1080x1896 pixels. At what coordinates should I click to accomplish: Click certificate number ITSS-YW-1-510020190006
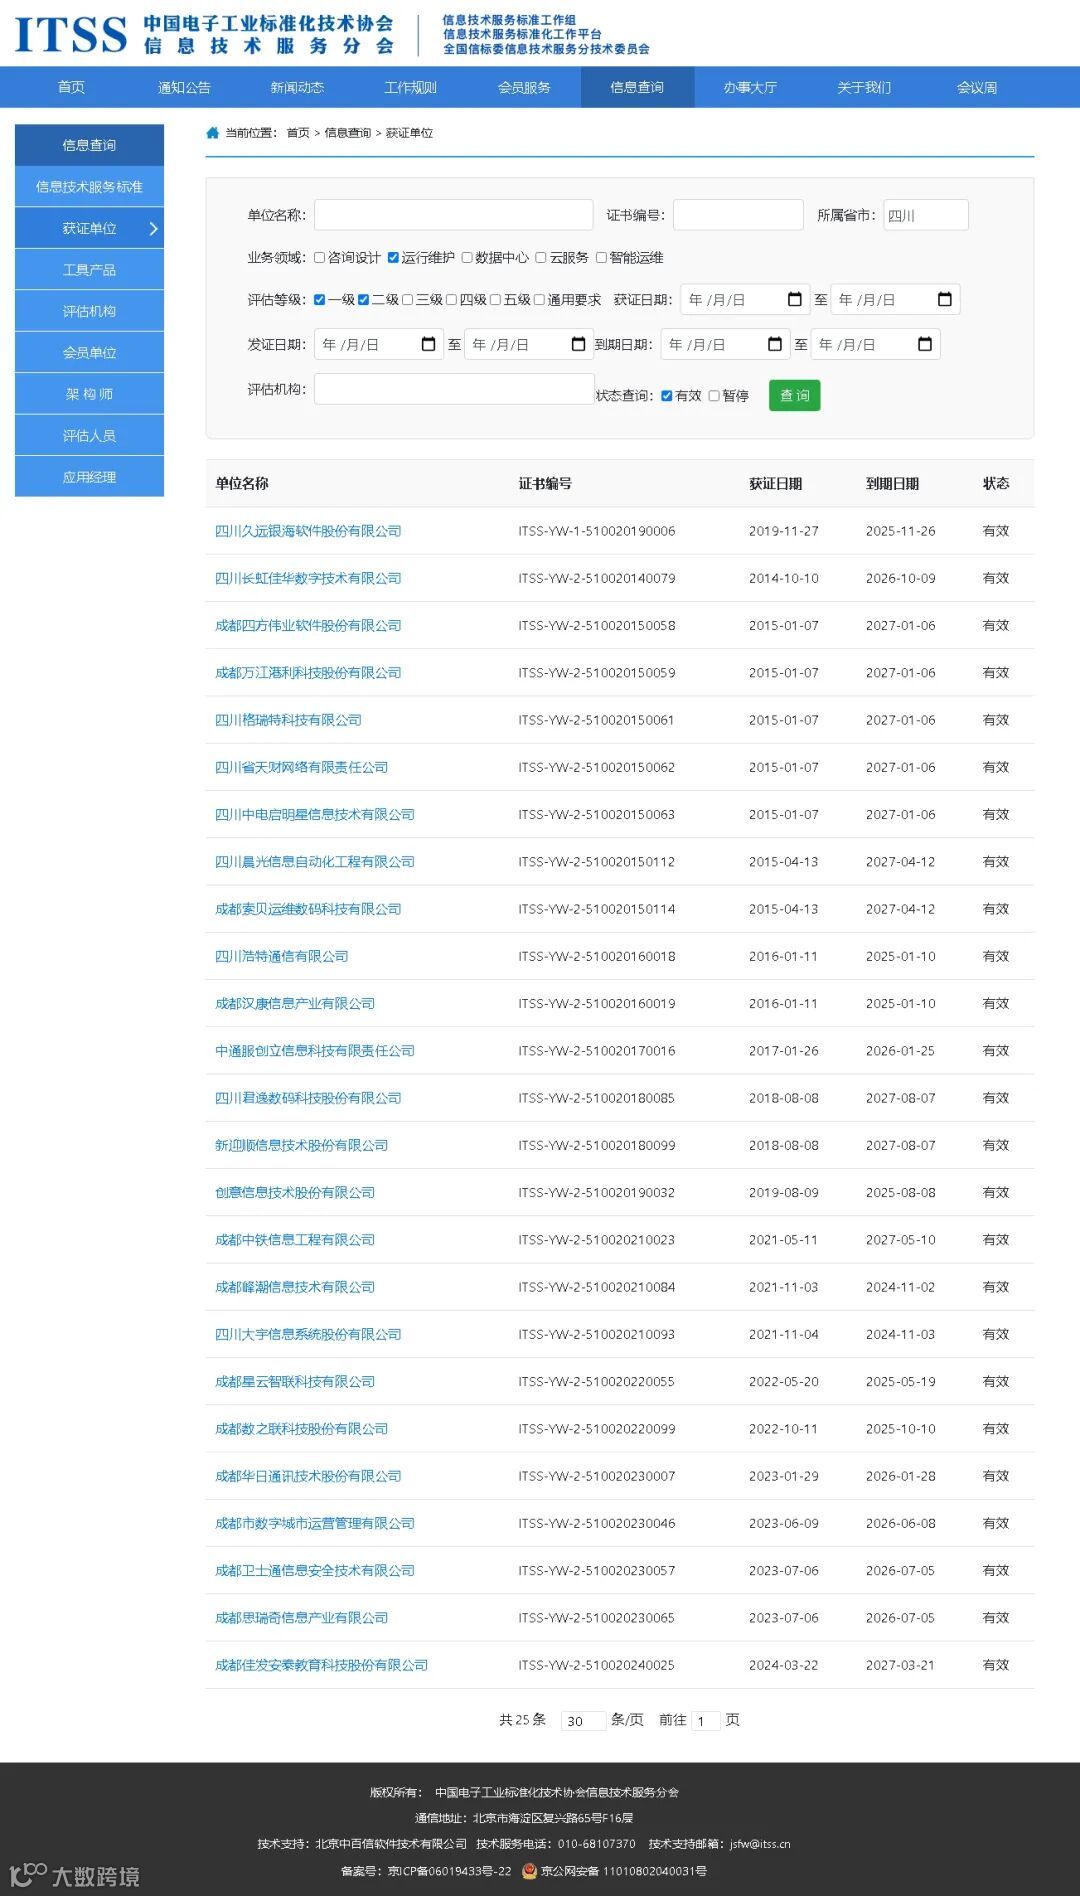pyautogui.click(x=596, y=531)
